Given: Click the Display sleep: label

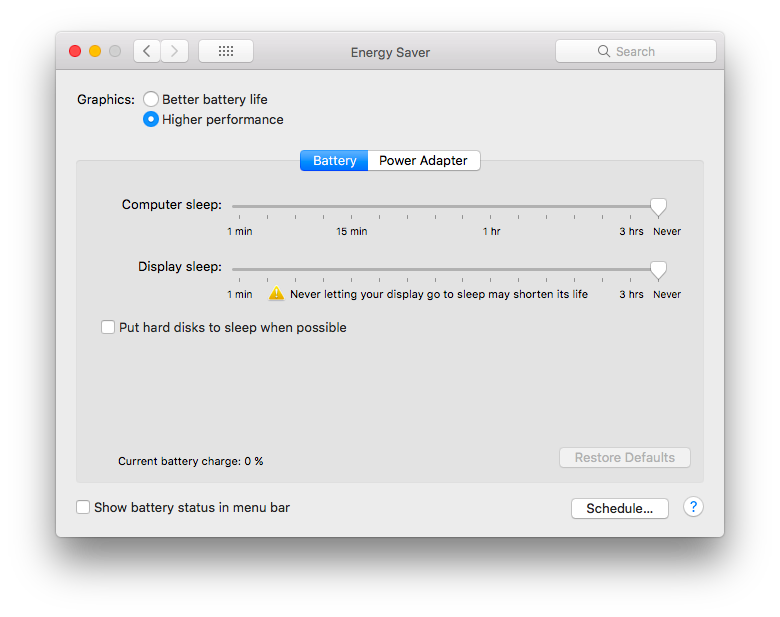Looking at the screenshot, I should pyautogui.click(x=180, y=267).
